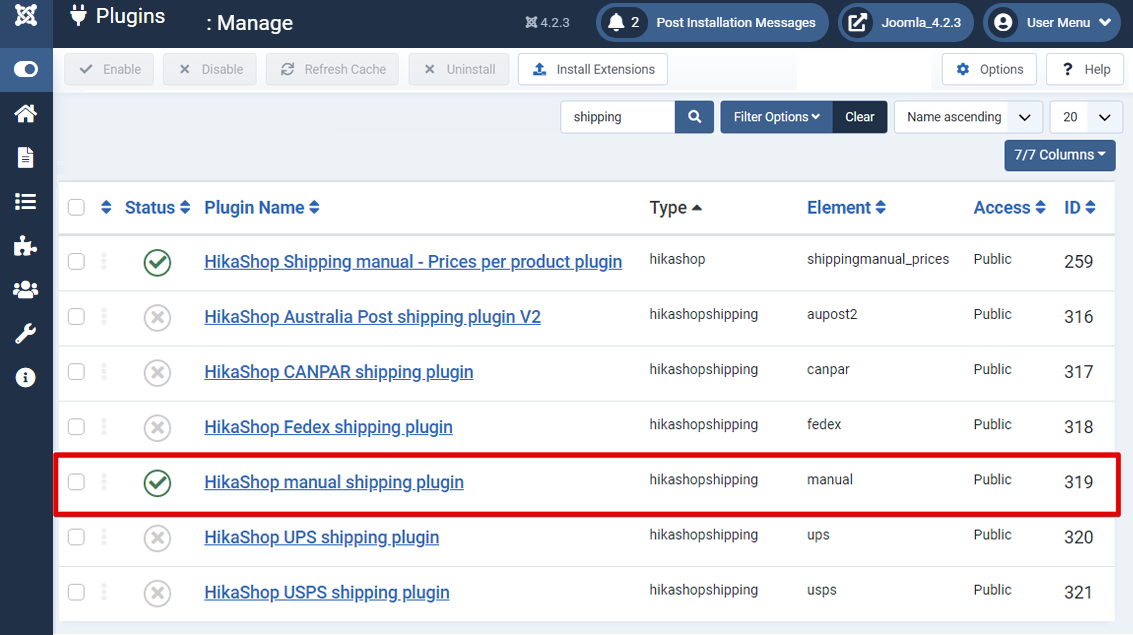Sort by Access column
This screenshot has height=635, width=1133.
1009,207
